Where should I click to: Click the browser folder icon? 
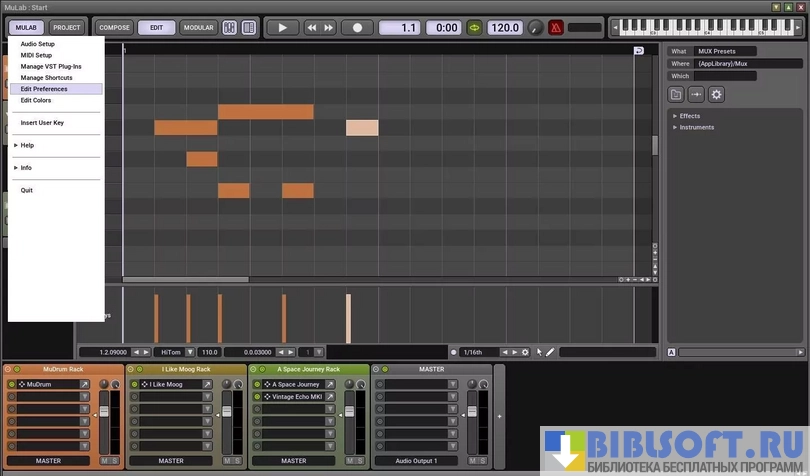click(677, 94)
